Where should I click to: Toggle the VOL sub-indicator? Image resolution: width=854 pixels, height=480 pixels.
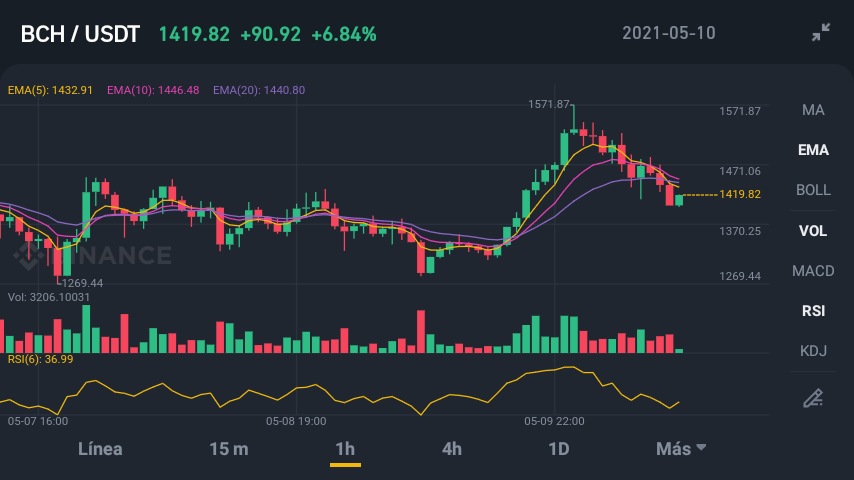(813, 231)
